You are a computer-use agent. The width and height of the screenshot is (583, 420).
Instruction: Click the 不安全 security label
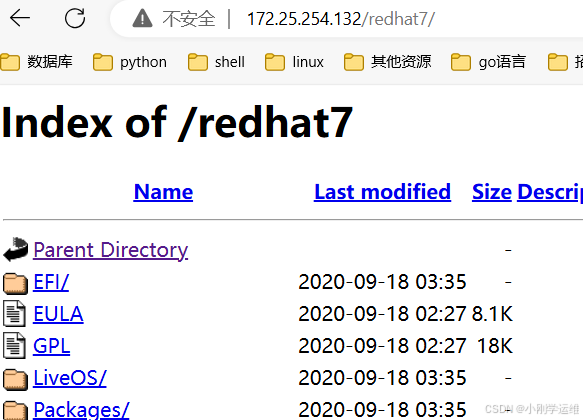(x=189, y=19)
